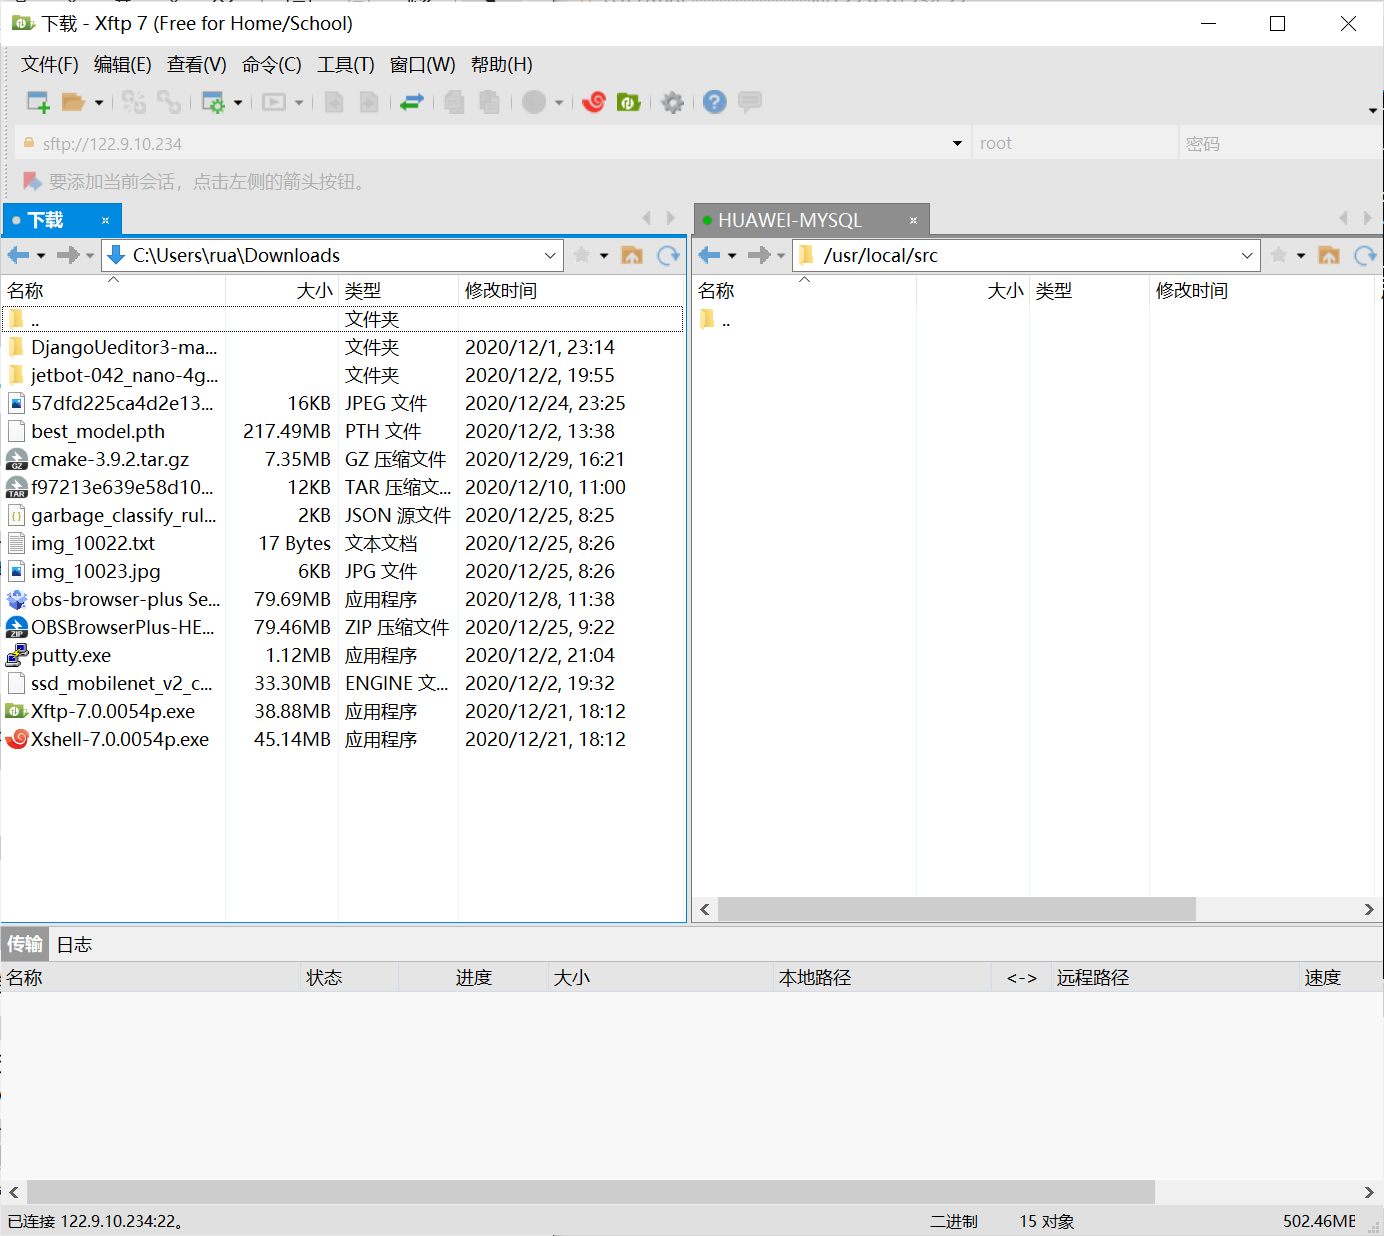
Task: Open the 编辑(E) menu
Action: [x=123, y=65]
